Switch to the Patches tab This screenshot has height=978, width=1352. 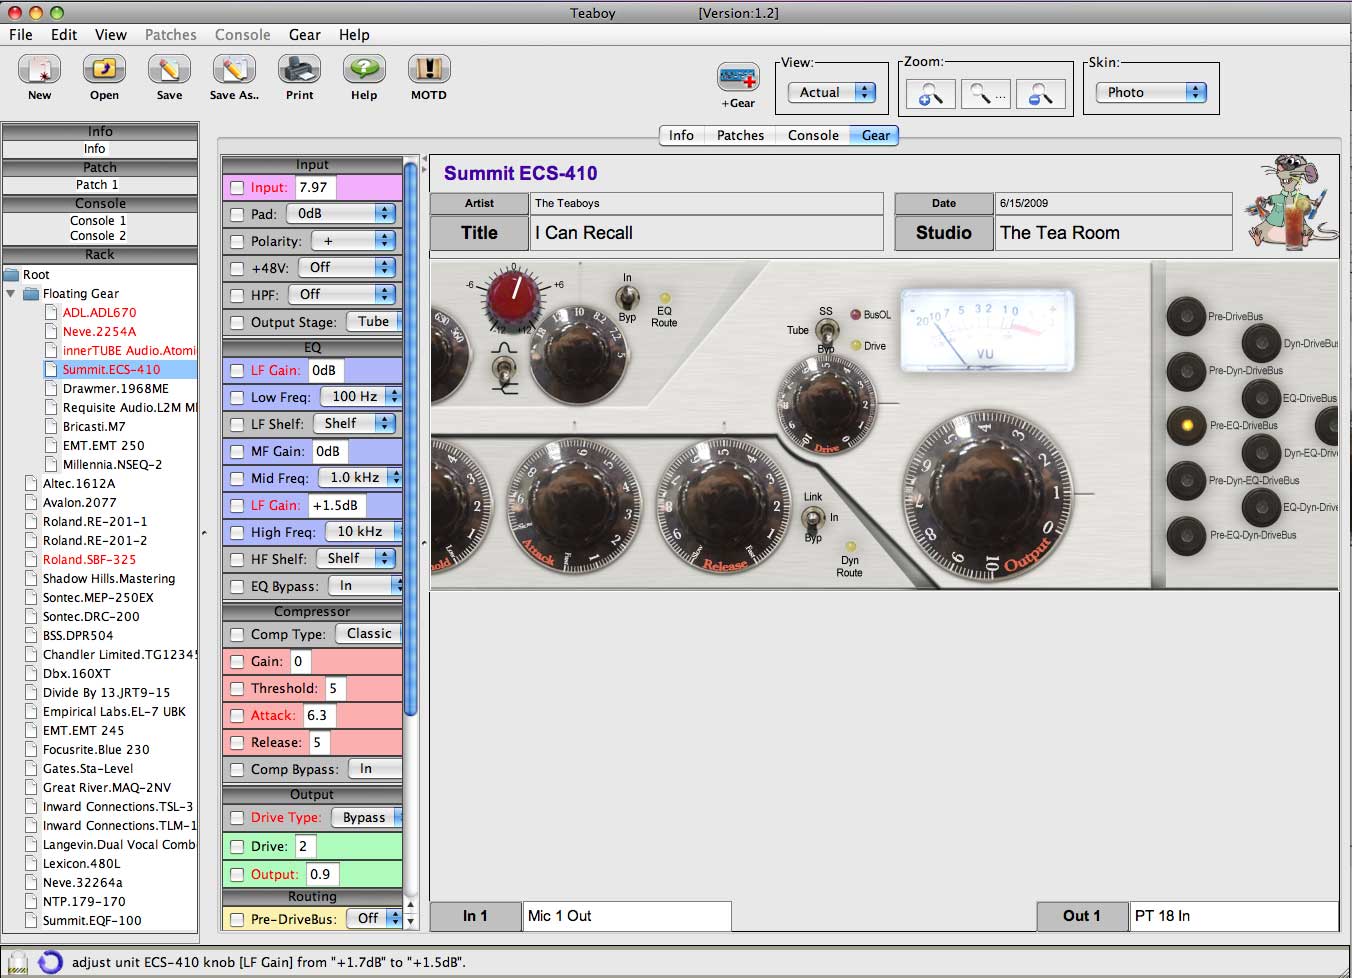[x=740, y=135]
